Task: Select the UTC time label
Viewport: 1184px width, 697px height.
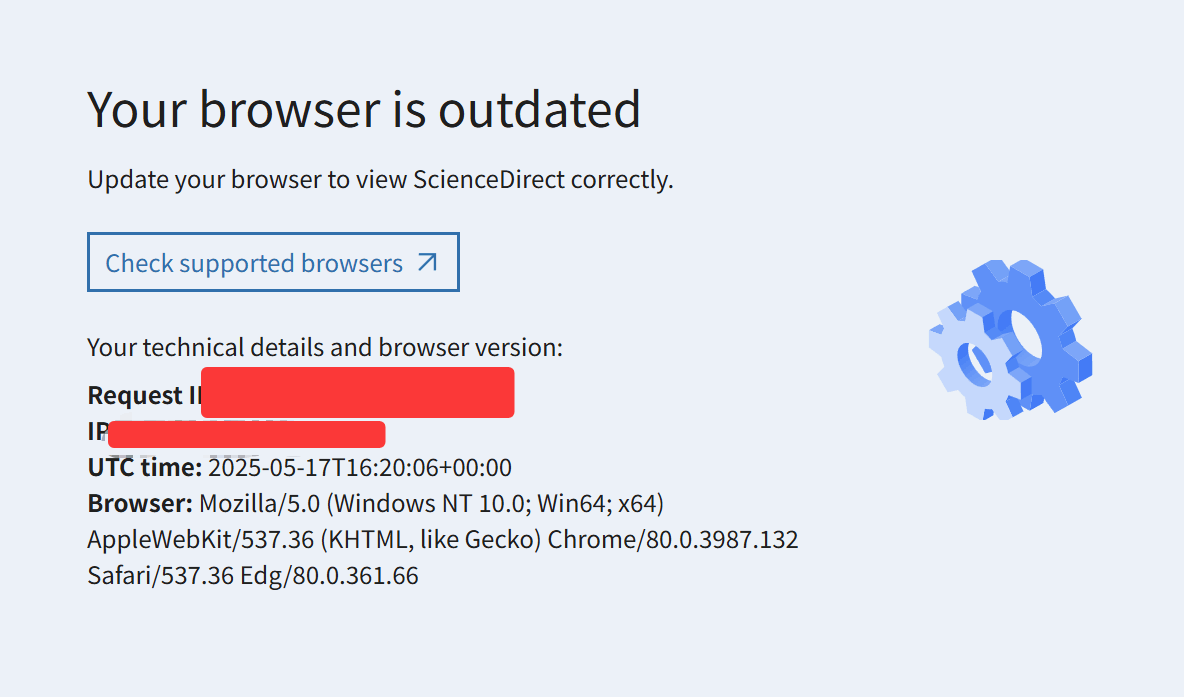Action: 145,467
